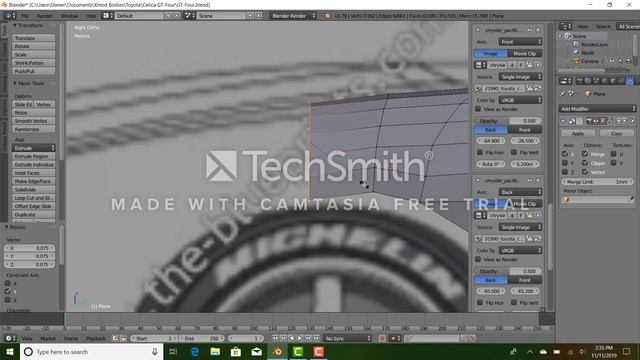Click the Info editor type icon
Screen dimensions: 640x360
pos(10,16)
